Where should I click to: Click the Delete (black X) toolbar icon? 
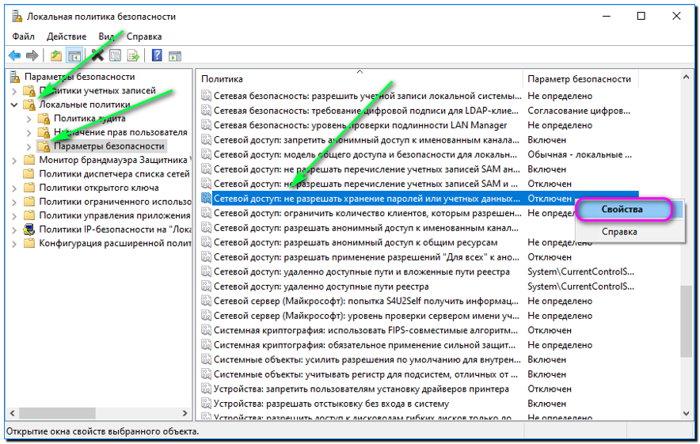(x=97, y=56)
